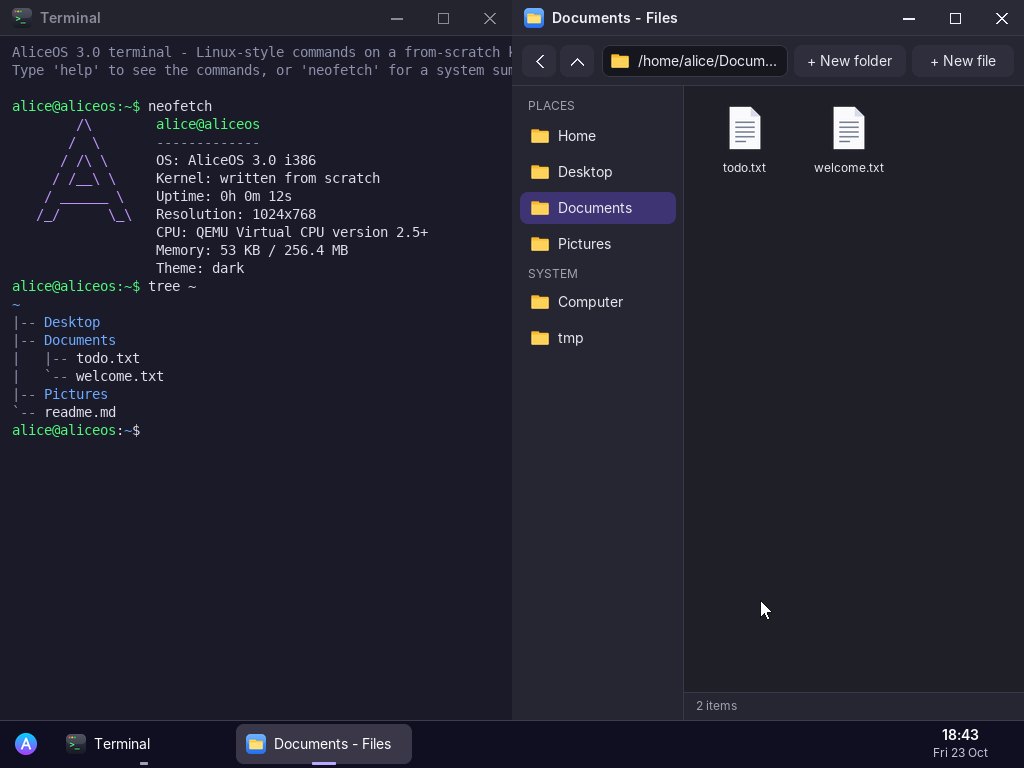
Task: Open the AliceOS start menu icon
Action: click(x=26, y=744)
